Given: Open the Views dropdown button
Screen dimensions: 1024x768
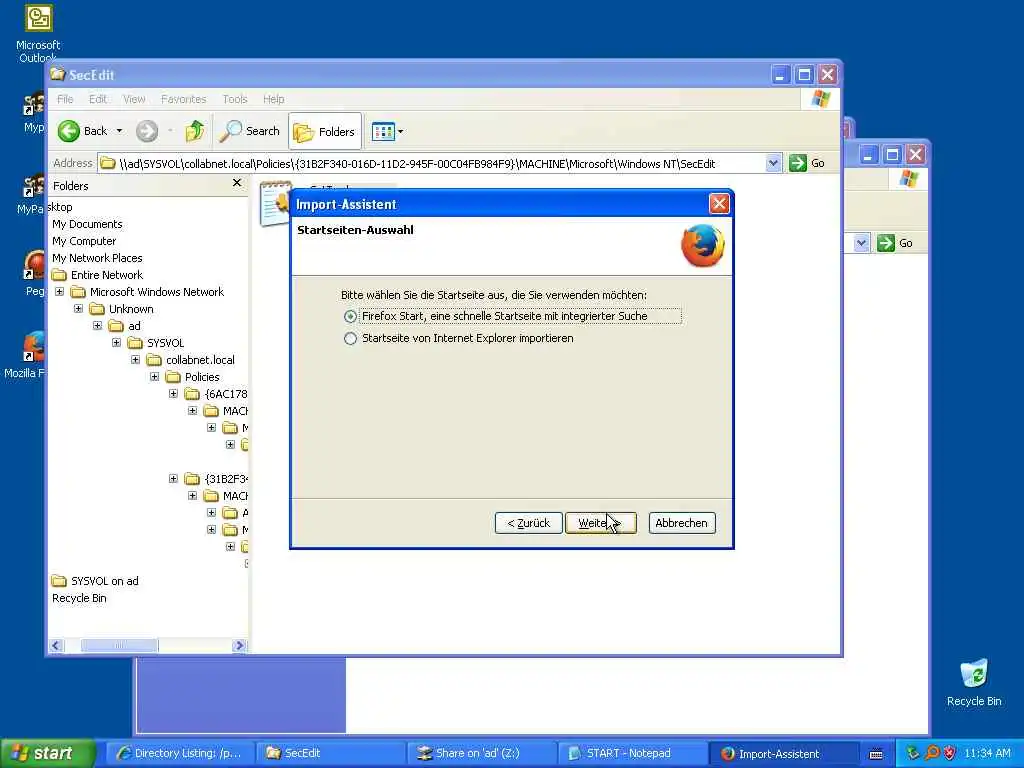Looking at the screenshot, I should pos(387,131).
